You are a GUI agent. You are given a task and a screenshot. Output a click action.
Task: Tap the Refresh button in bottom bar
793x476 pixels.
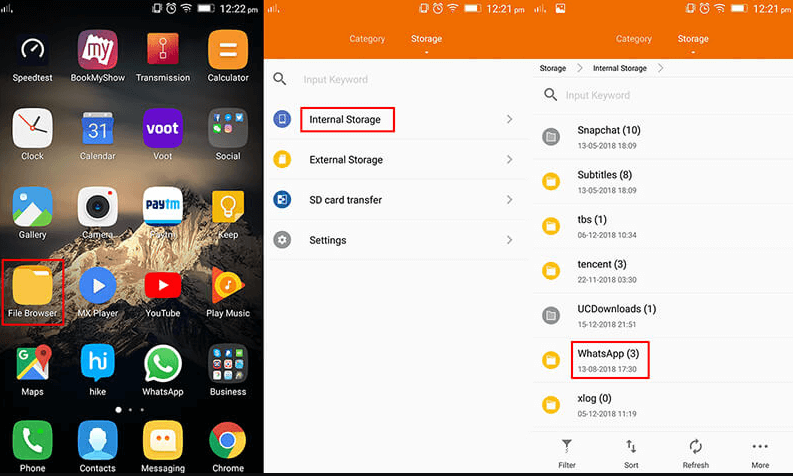pyautogui.click(x=695, y=453)
